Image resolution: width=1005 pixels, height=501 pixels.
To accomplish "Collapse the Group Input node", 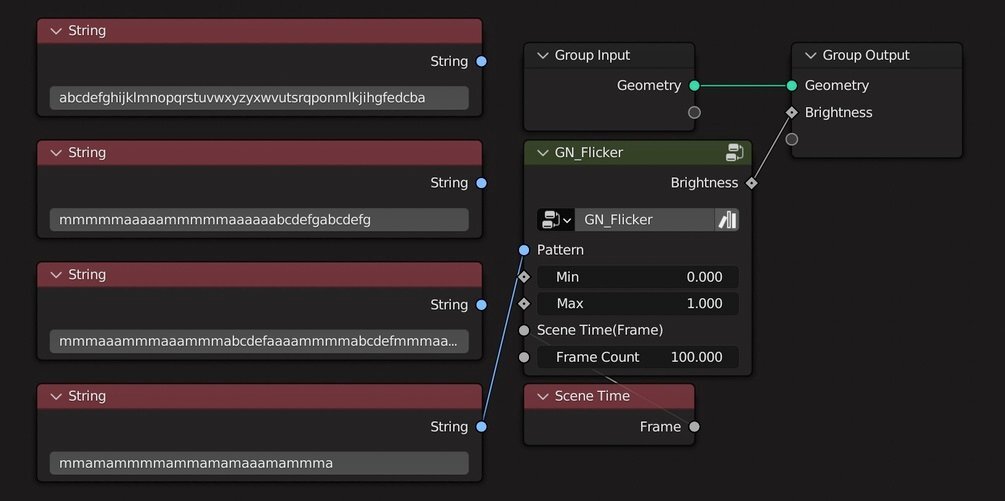I will (543, 56).
